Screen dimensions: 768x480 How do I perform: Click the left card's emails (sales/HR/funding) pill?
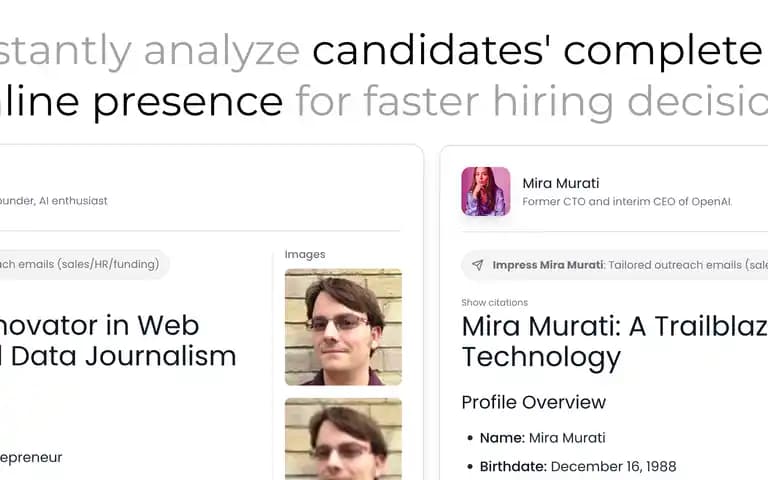click(81, 264)
